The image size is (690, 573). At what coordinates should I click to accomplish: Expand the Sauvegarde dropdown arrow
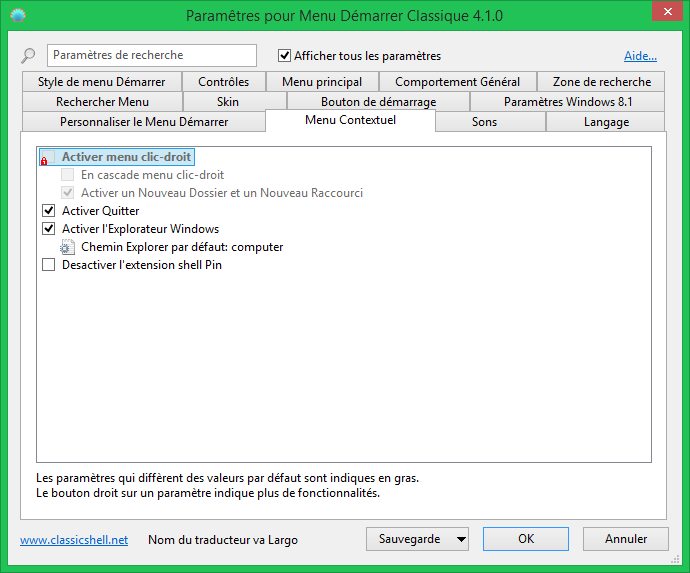[x=460, y=539]
